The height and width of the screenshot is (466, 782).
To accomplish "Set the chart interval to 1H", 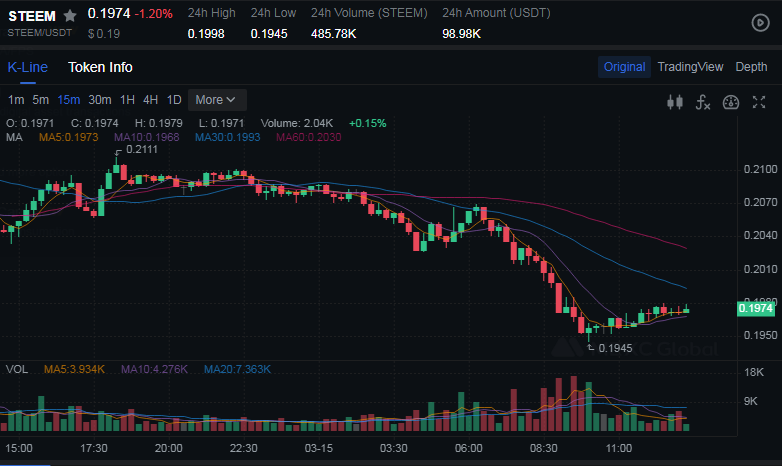I will coord(127,100).
